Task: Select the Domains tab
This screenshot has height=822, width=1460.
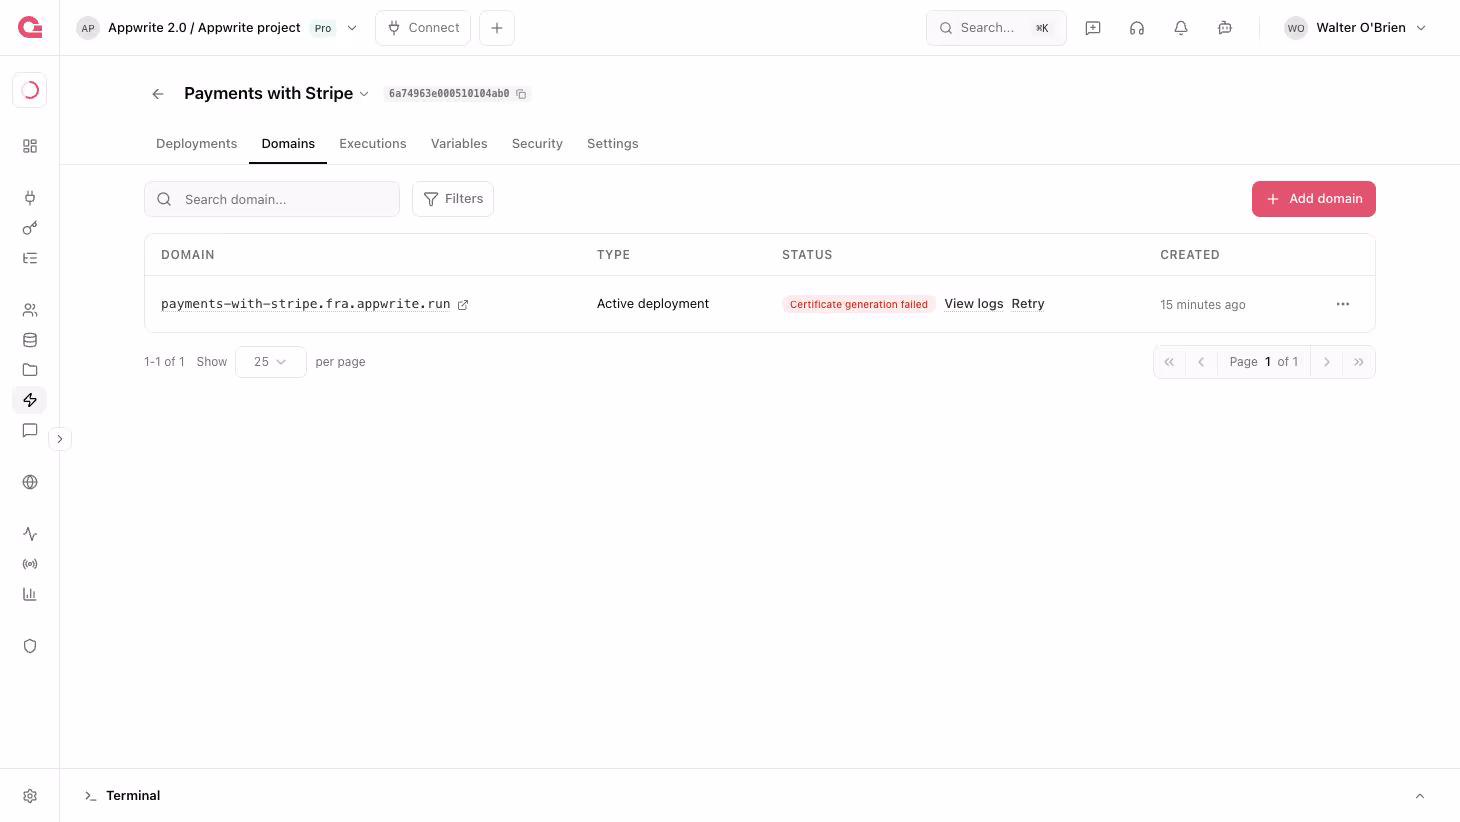Action: [x=288, y=144]
